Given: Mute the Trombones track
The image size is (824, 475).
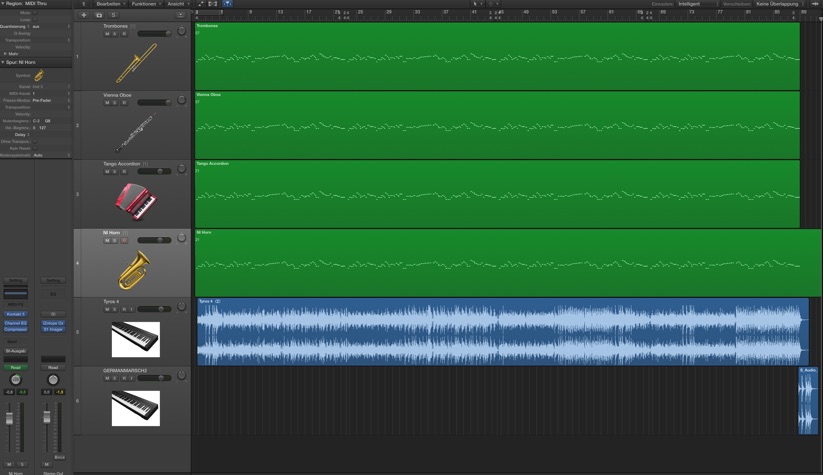Looking at the screenshot, I should (x=107, y=34).
